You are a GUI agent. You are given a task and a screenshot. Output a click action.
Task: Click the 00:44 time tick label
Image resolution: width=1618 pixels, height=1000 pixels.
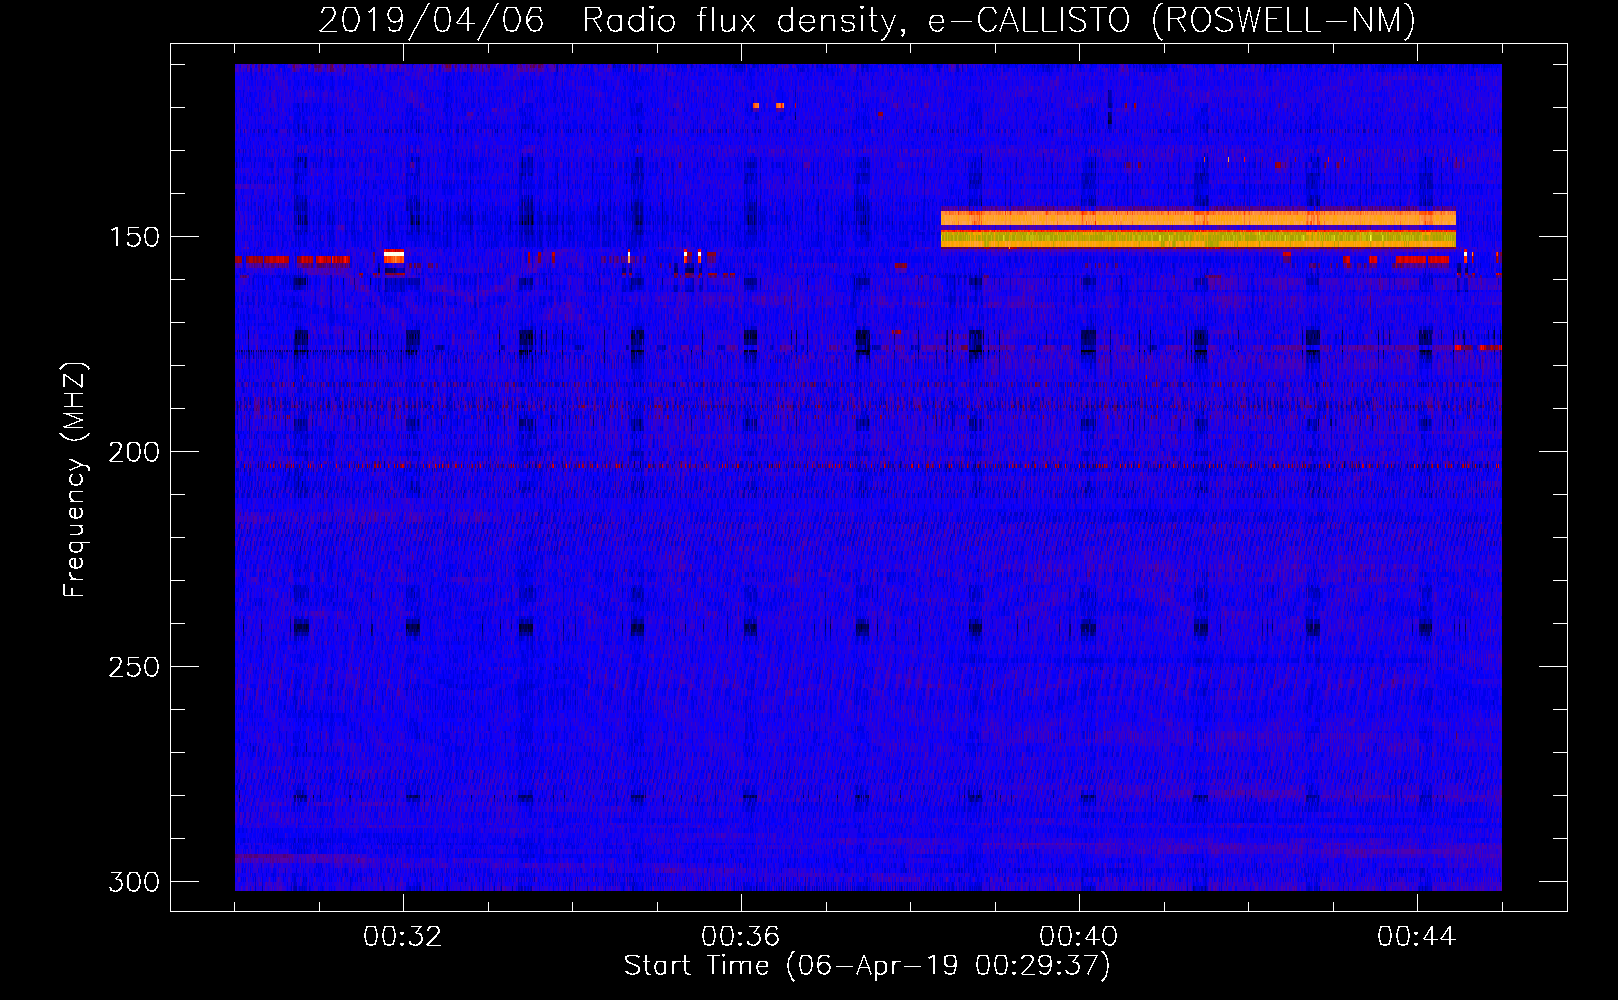coord(1417,937)
